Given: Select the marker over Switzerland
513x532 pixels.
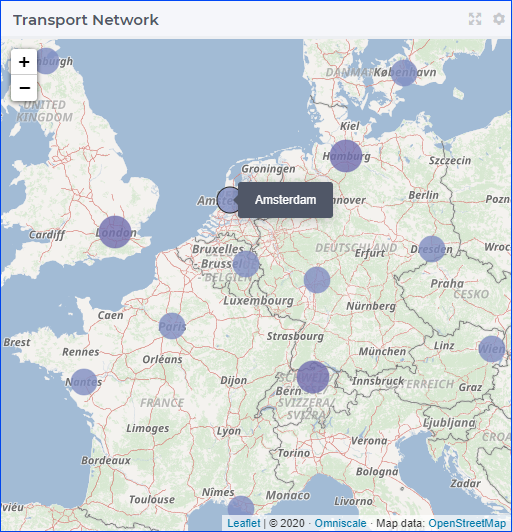Looking at the screenshot, I should 313,377.
